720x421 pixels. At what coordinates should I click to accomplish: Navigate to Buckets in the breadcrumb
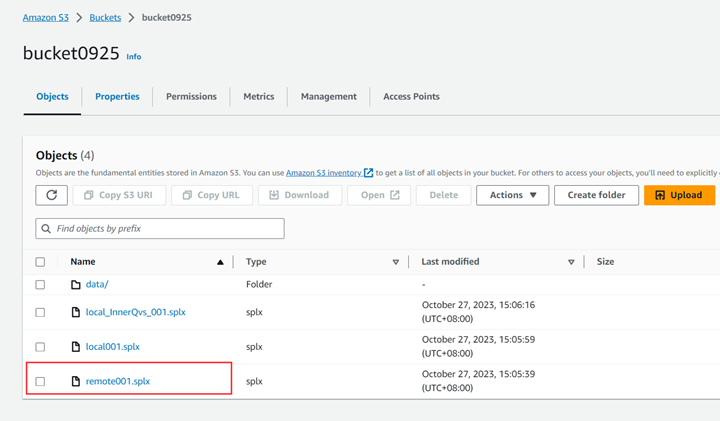click(x=105, y=18)
